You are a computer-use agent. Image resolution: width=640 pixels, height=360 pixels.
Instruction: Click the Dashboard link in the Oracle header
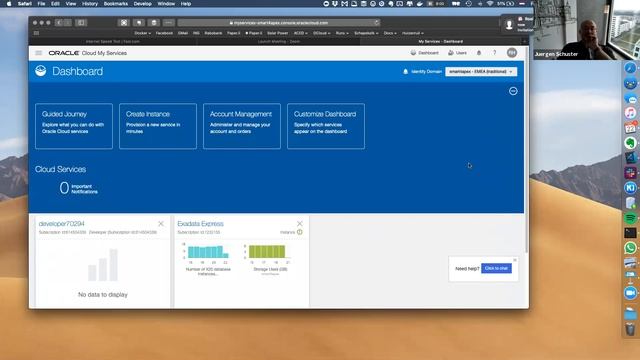(x=424, y=53)
